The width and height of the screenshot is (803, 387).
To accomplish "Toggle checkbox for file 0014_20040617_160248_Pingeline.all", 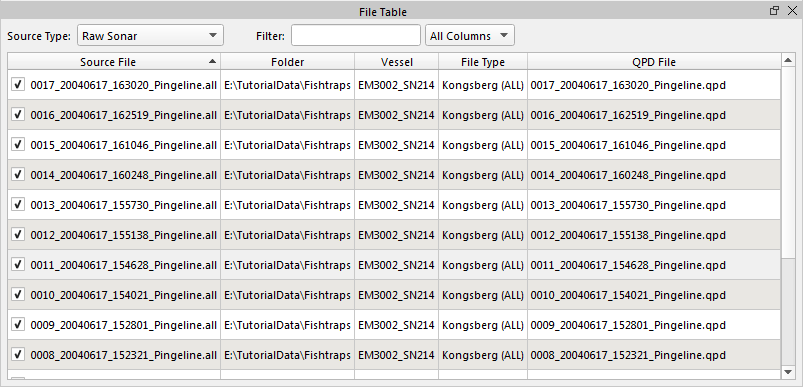I will tap(18, 175).
